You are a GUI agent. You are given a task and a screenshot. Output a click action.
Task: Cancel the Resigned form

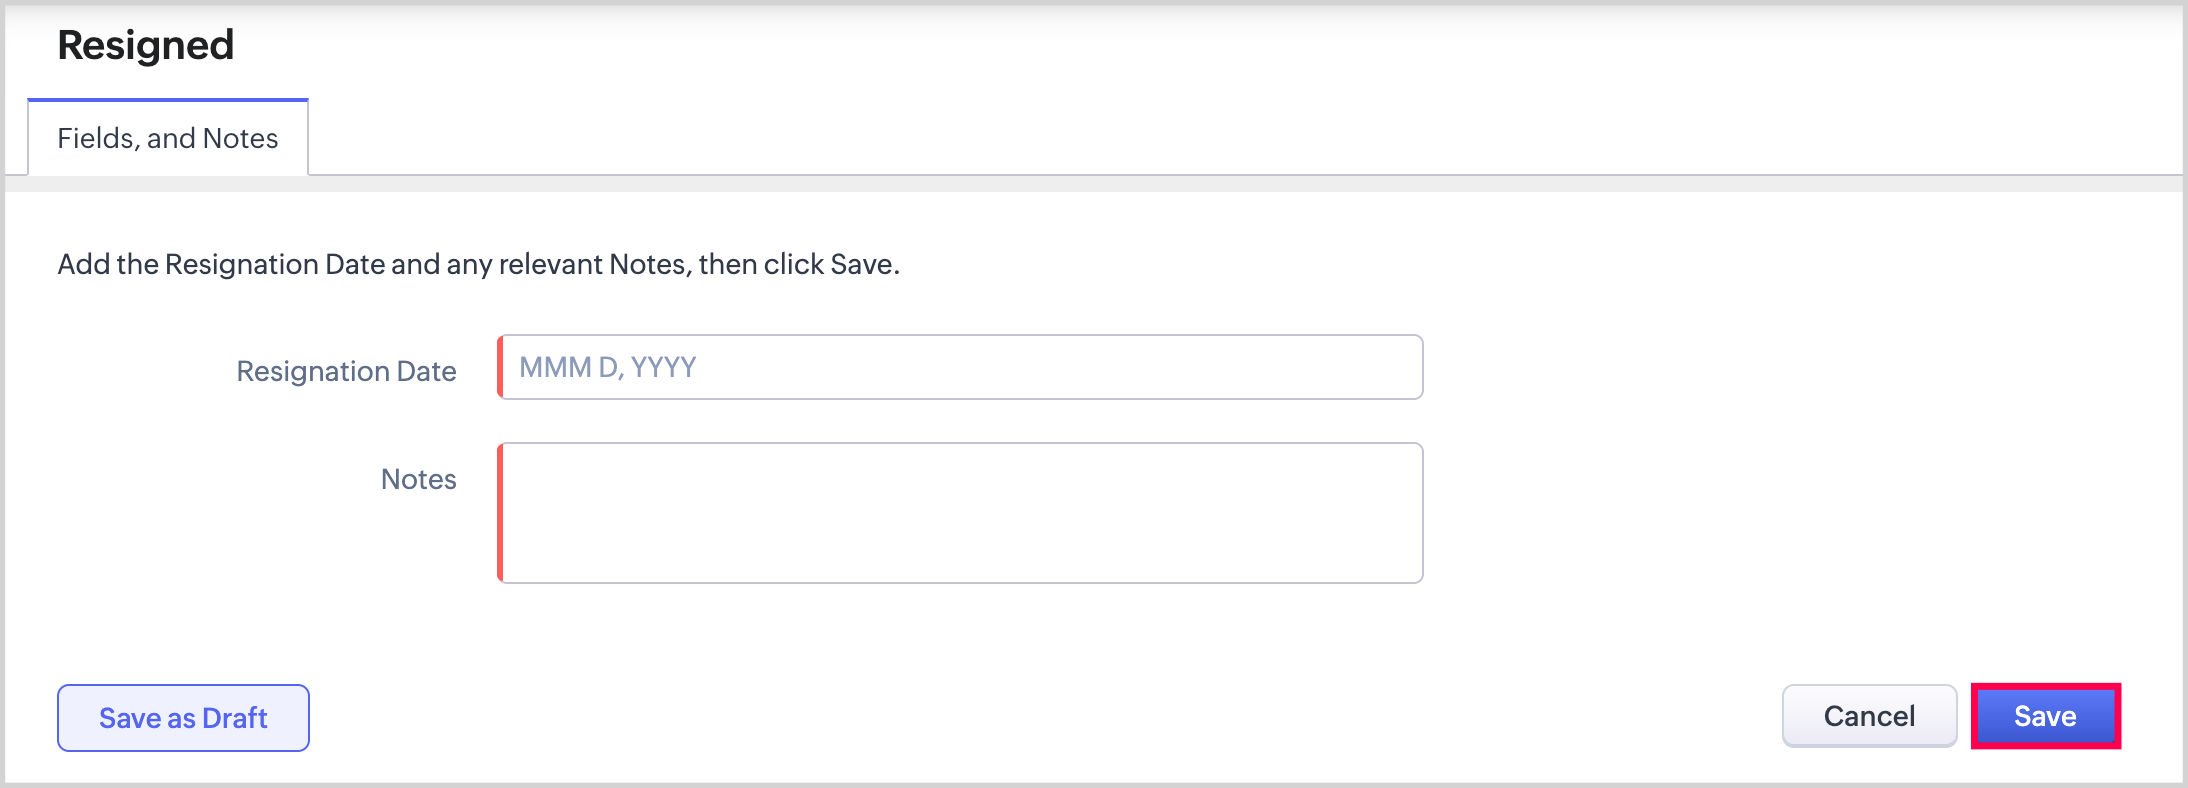coord(1868,716)
